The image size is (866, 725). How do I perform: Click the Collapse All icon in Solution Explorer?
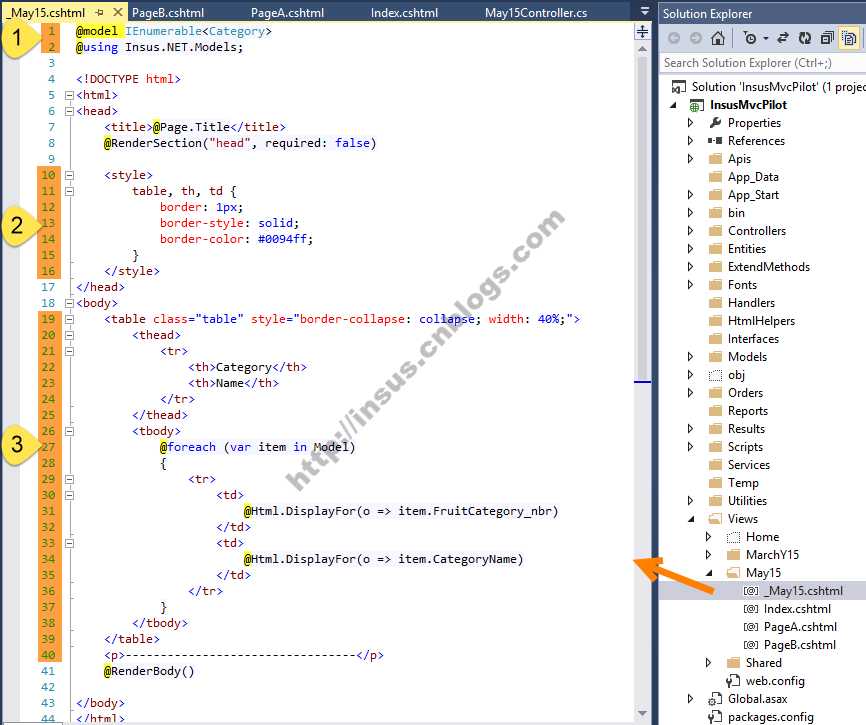point(827,38)
